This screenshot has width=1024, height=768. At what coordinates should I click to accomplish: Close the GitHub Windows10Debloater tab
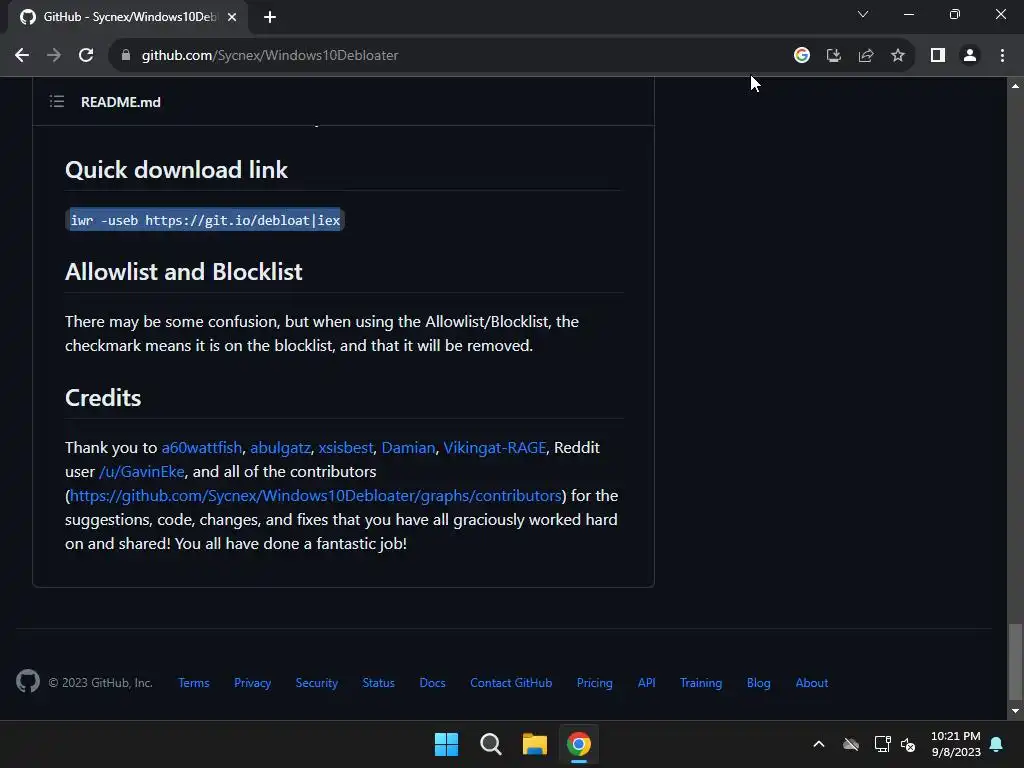tap(232, 17)
